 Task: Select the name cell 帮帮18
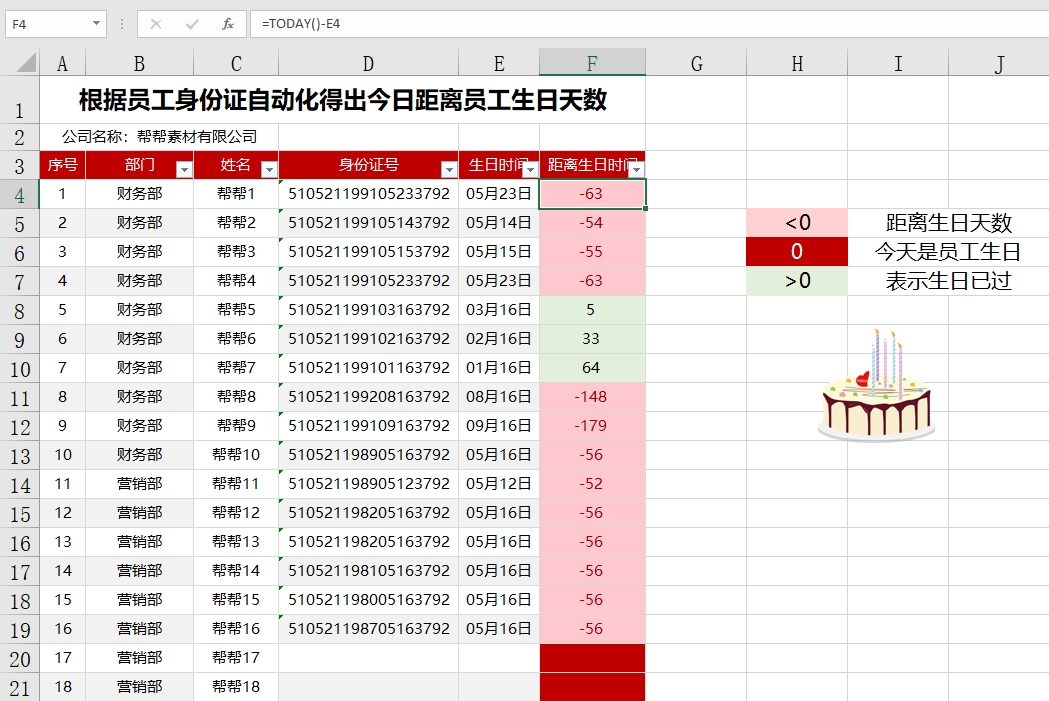point(235,687)
